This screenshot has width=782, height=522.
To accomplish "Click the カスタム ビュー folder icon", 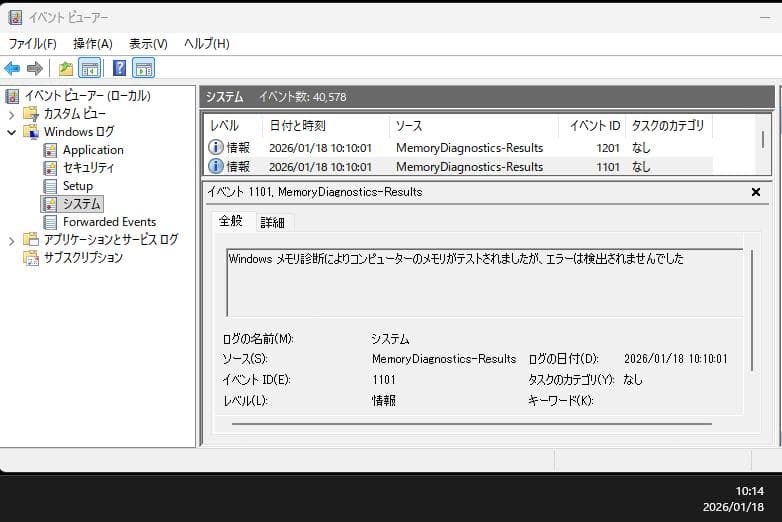I will click(31, 114).
